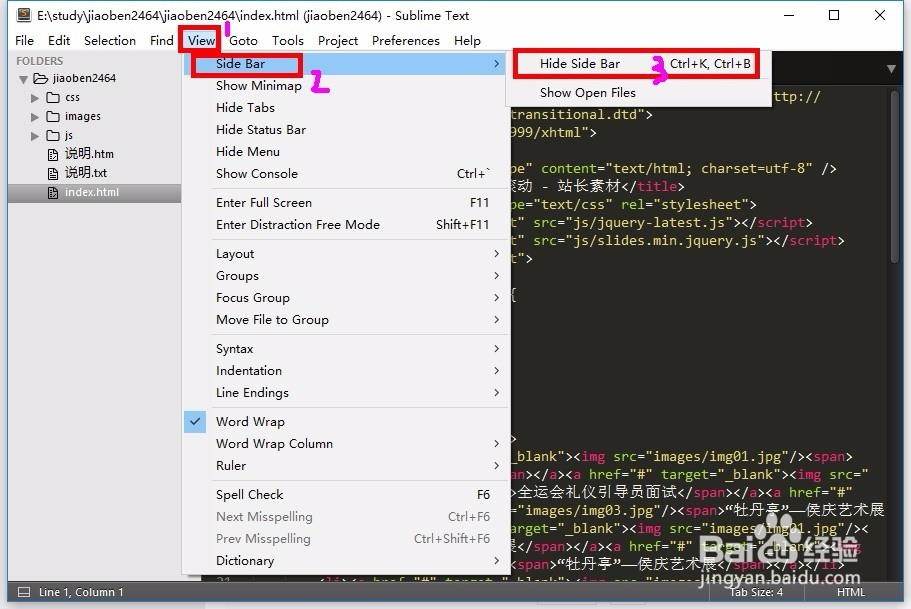Click the file icon beside 说明.htm
Image resolution: width=911 pixels, height=609 pixels.
pos(53,154)
